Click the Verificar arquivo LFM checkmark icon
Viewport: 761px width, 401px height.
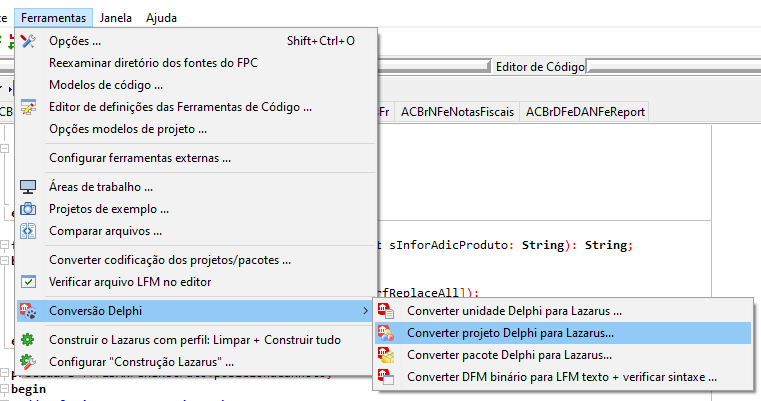pos(28,282)
